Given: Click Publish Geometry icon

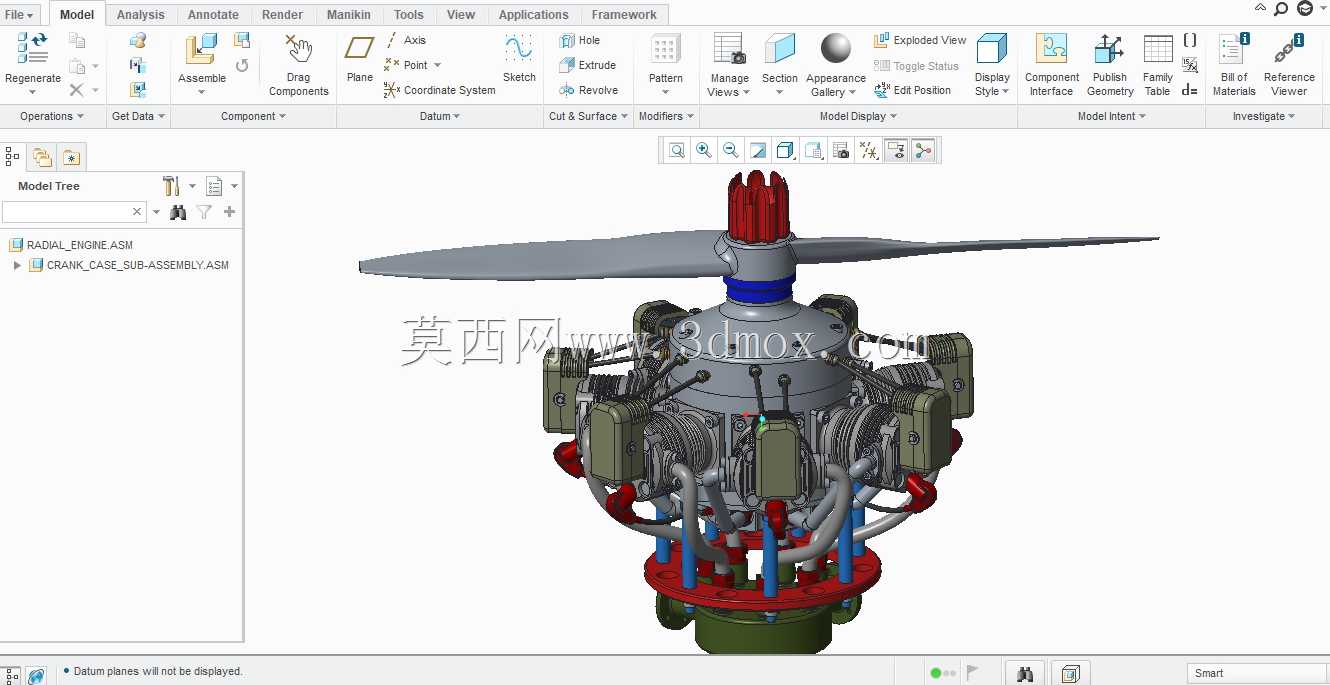Looking at the screenshot, I should [1109, 49].
